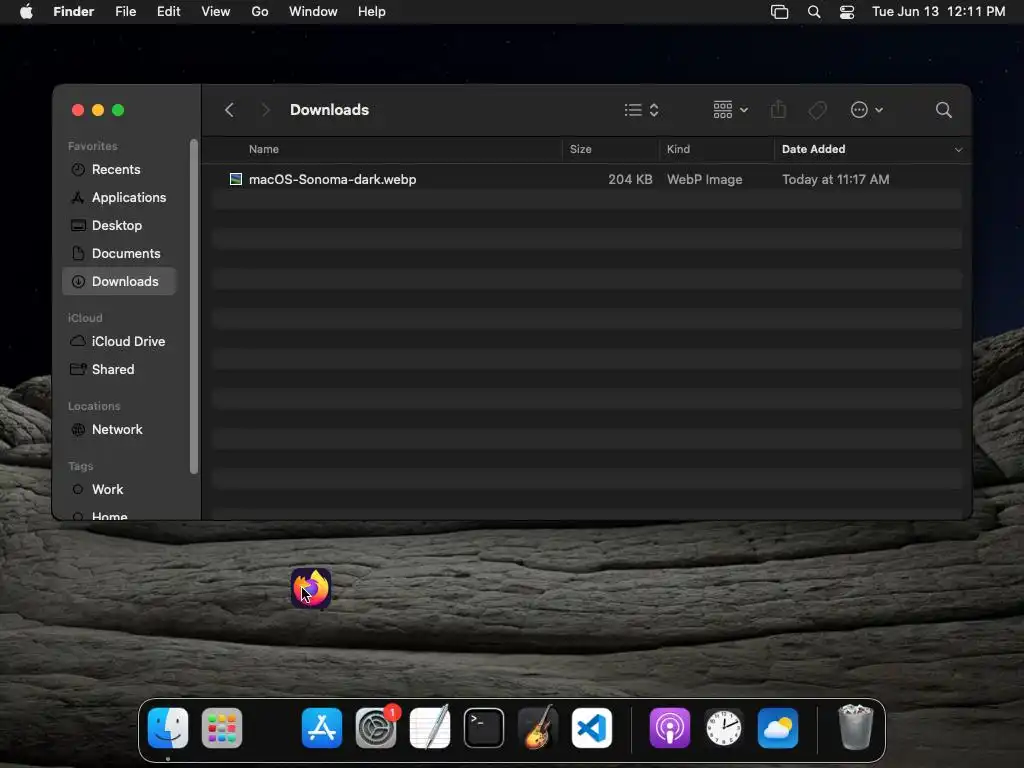
Task: Open the View menu
Action: point(216,12)
